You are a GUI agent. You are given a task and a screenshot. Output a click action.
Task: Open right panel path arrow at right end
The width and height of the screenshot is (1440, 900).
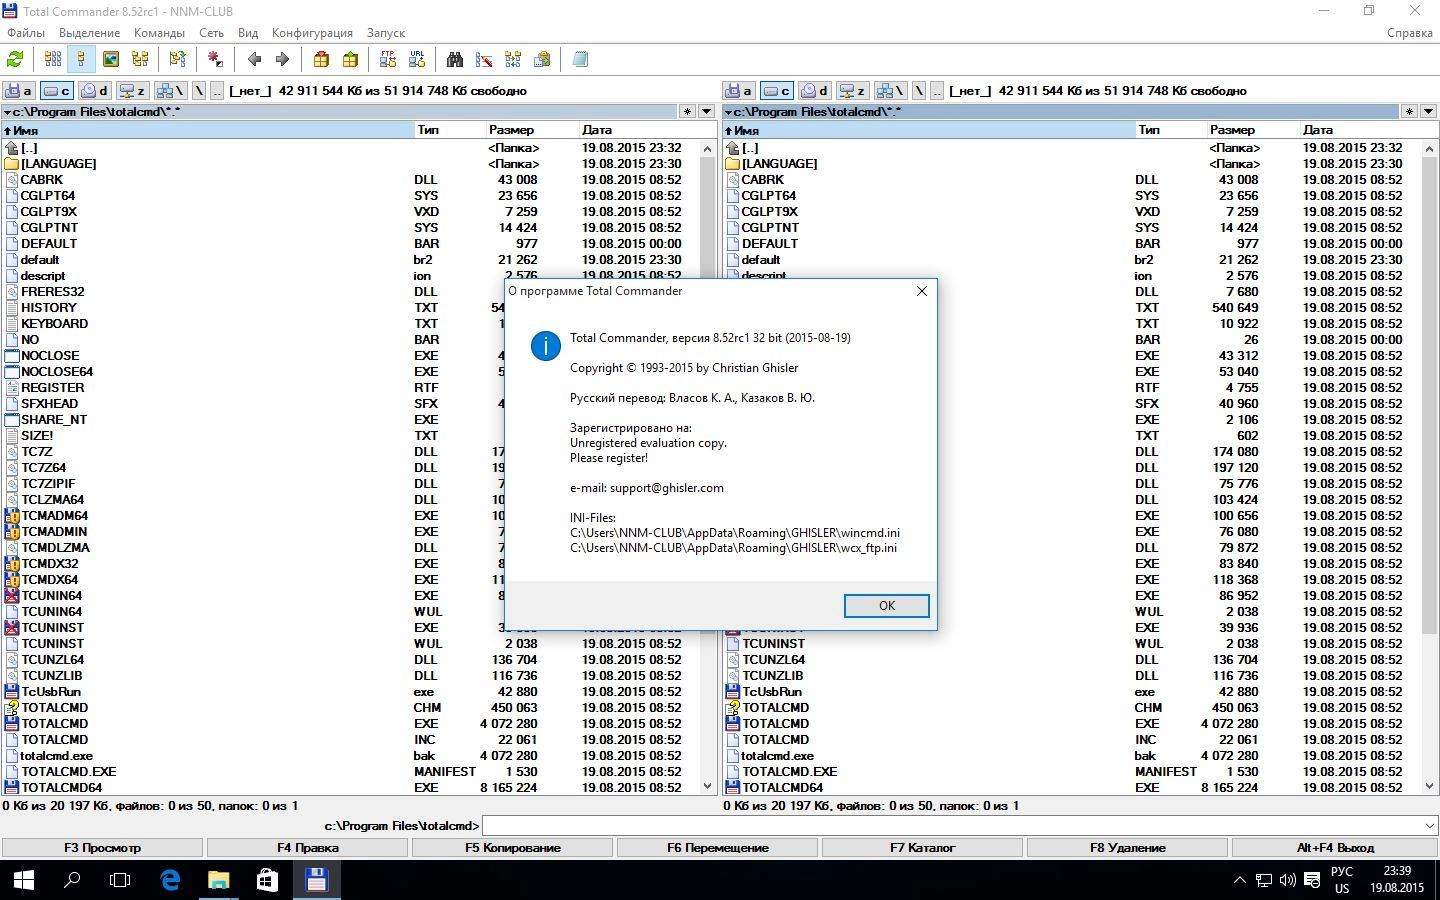point(1428,111)
